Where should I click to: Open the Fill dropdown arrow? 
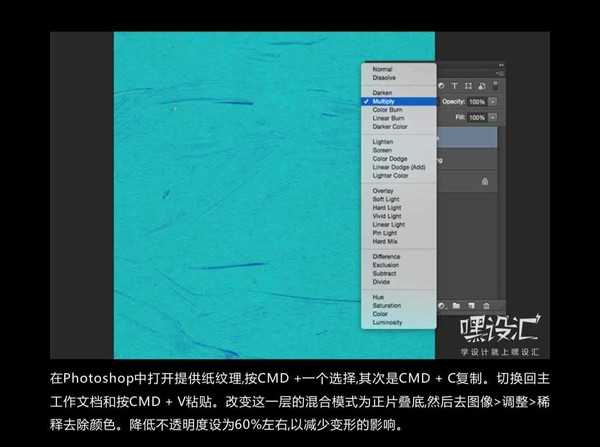click(493, 117)
